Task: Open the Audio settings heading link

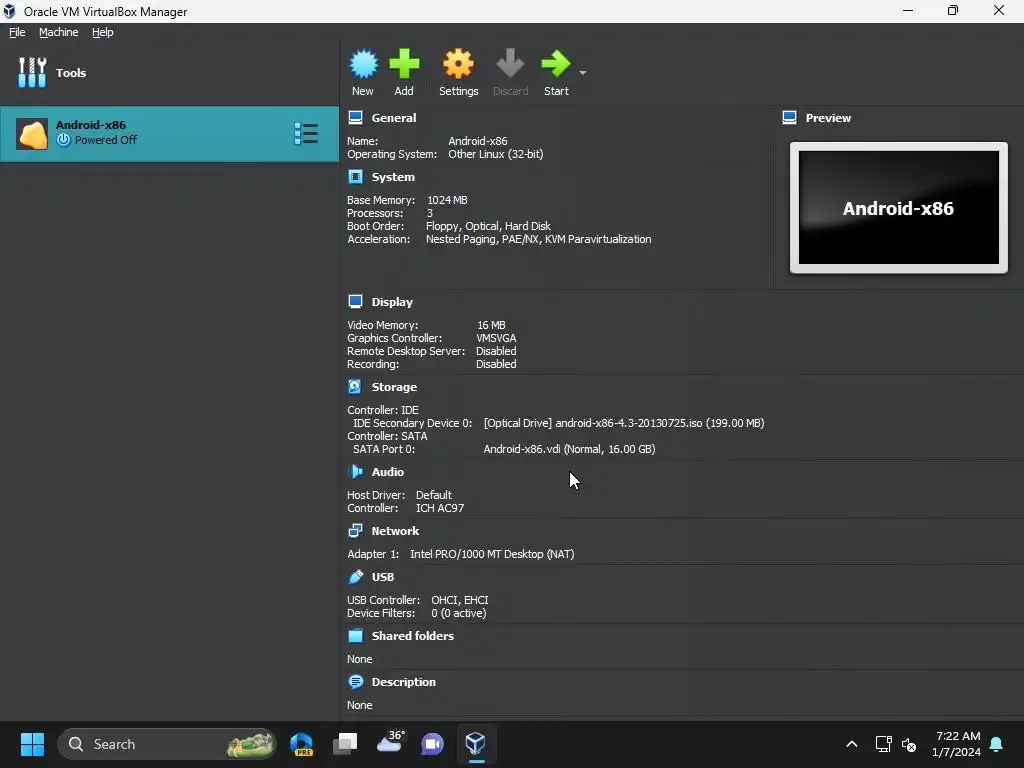Action: click(388, 472)
